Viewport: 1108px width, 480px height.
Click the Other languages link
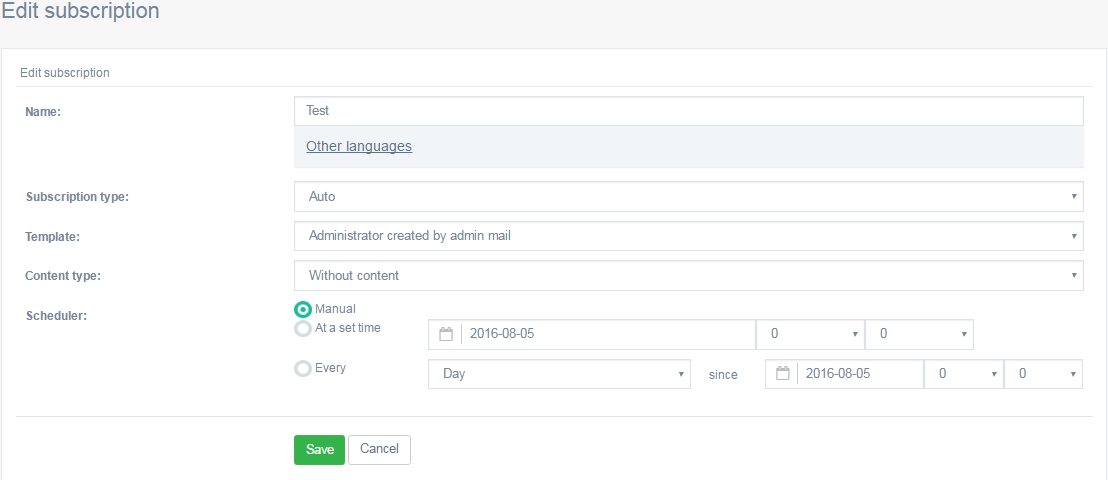click(359, 146)
